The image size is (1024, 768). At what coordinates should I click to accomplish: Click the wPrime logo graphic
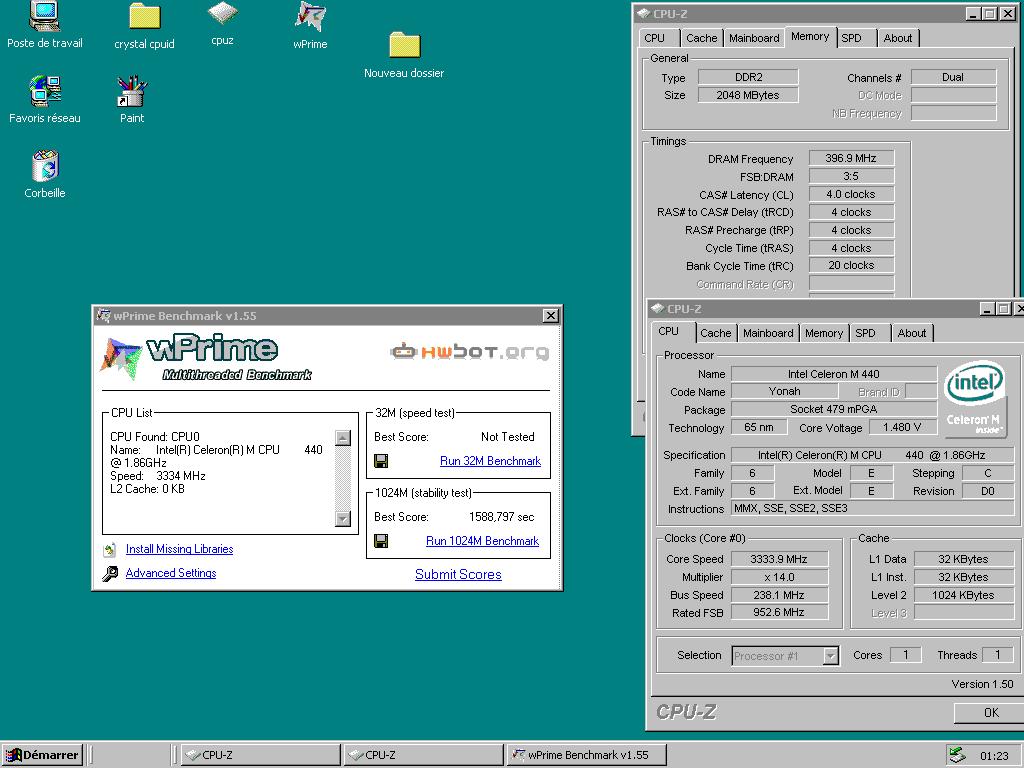[206, 356]
